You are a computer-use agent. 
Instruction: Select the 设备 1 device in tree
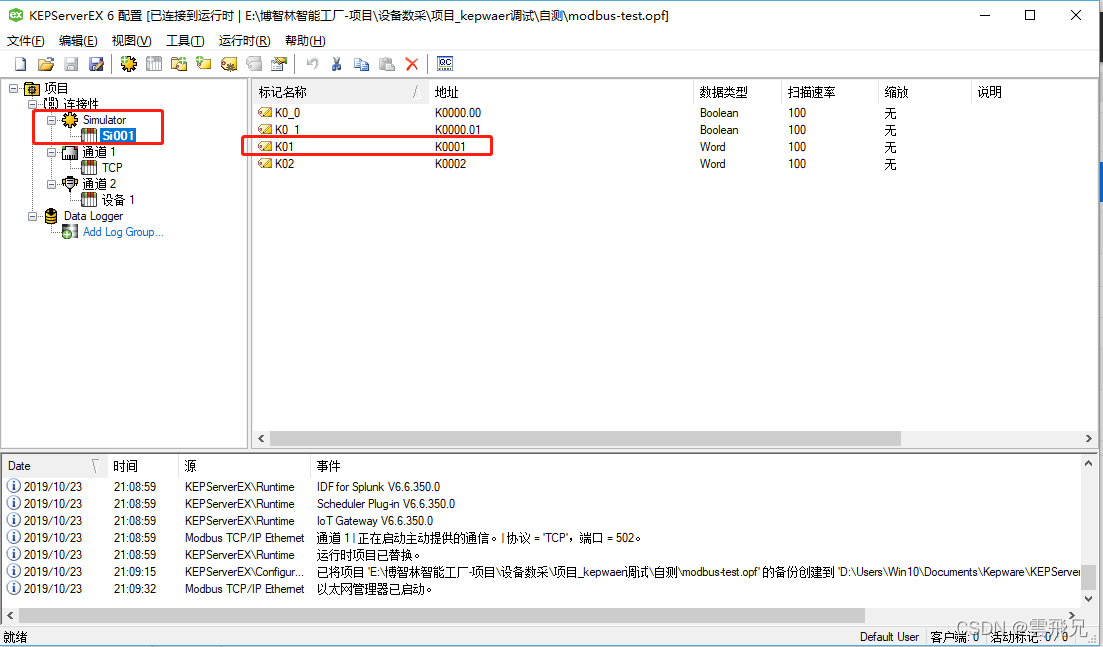(x=117, y=200)
